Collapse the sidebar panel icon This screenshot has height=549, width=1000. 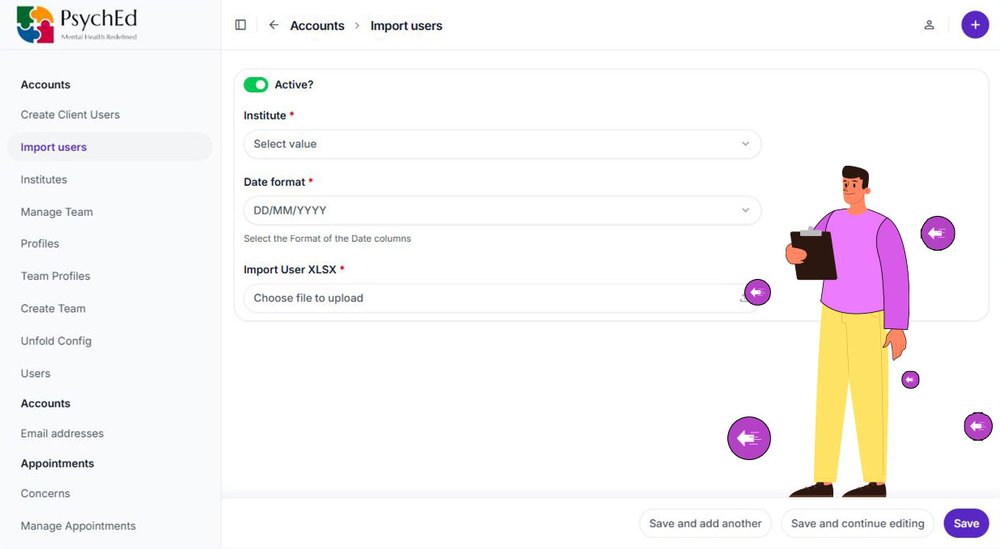[x=240, y=25]
